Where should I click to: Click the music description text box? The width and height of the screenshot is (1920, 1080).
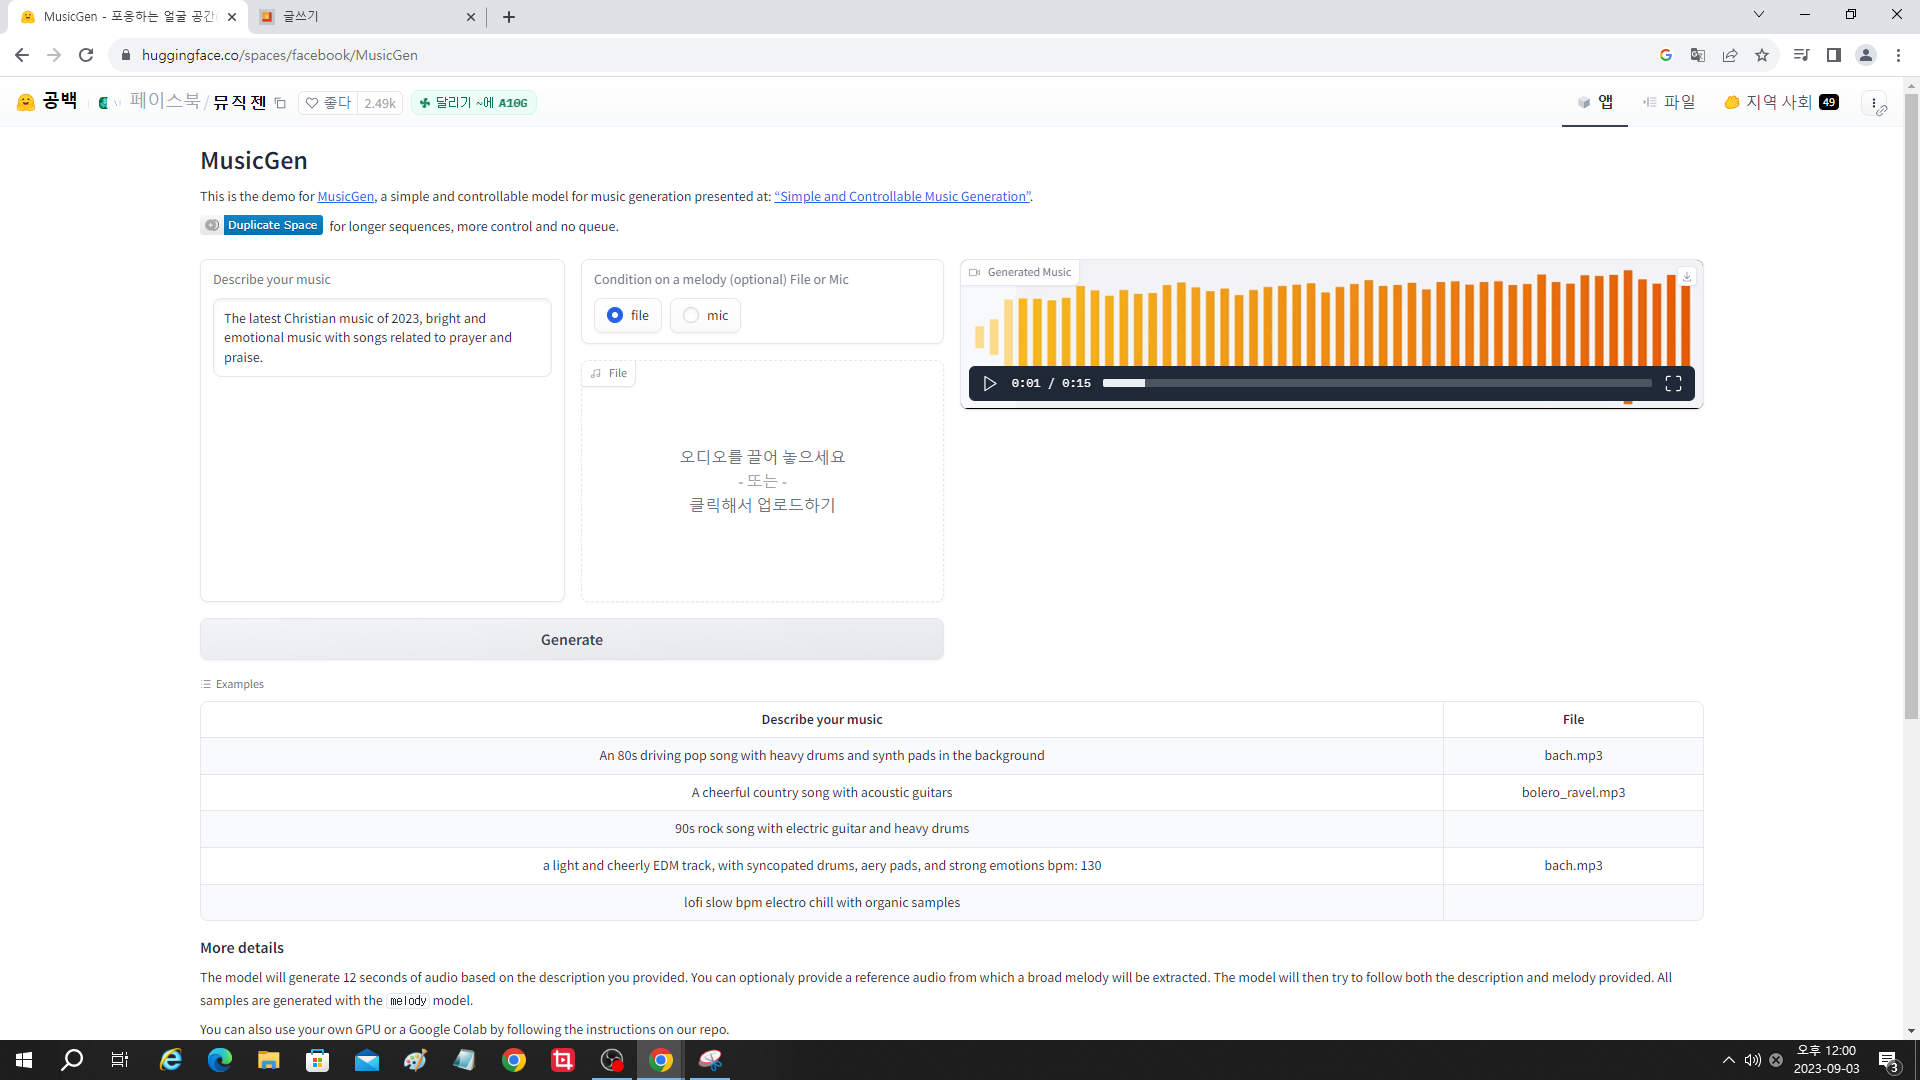coord(382,337)
